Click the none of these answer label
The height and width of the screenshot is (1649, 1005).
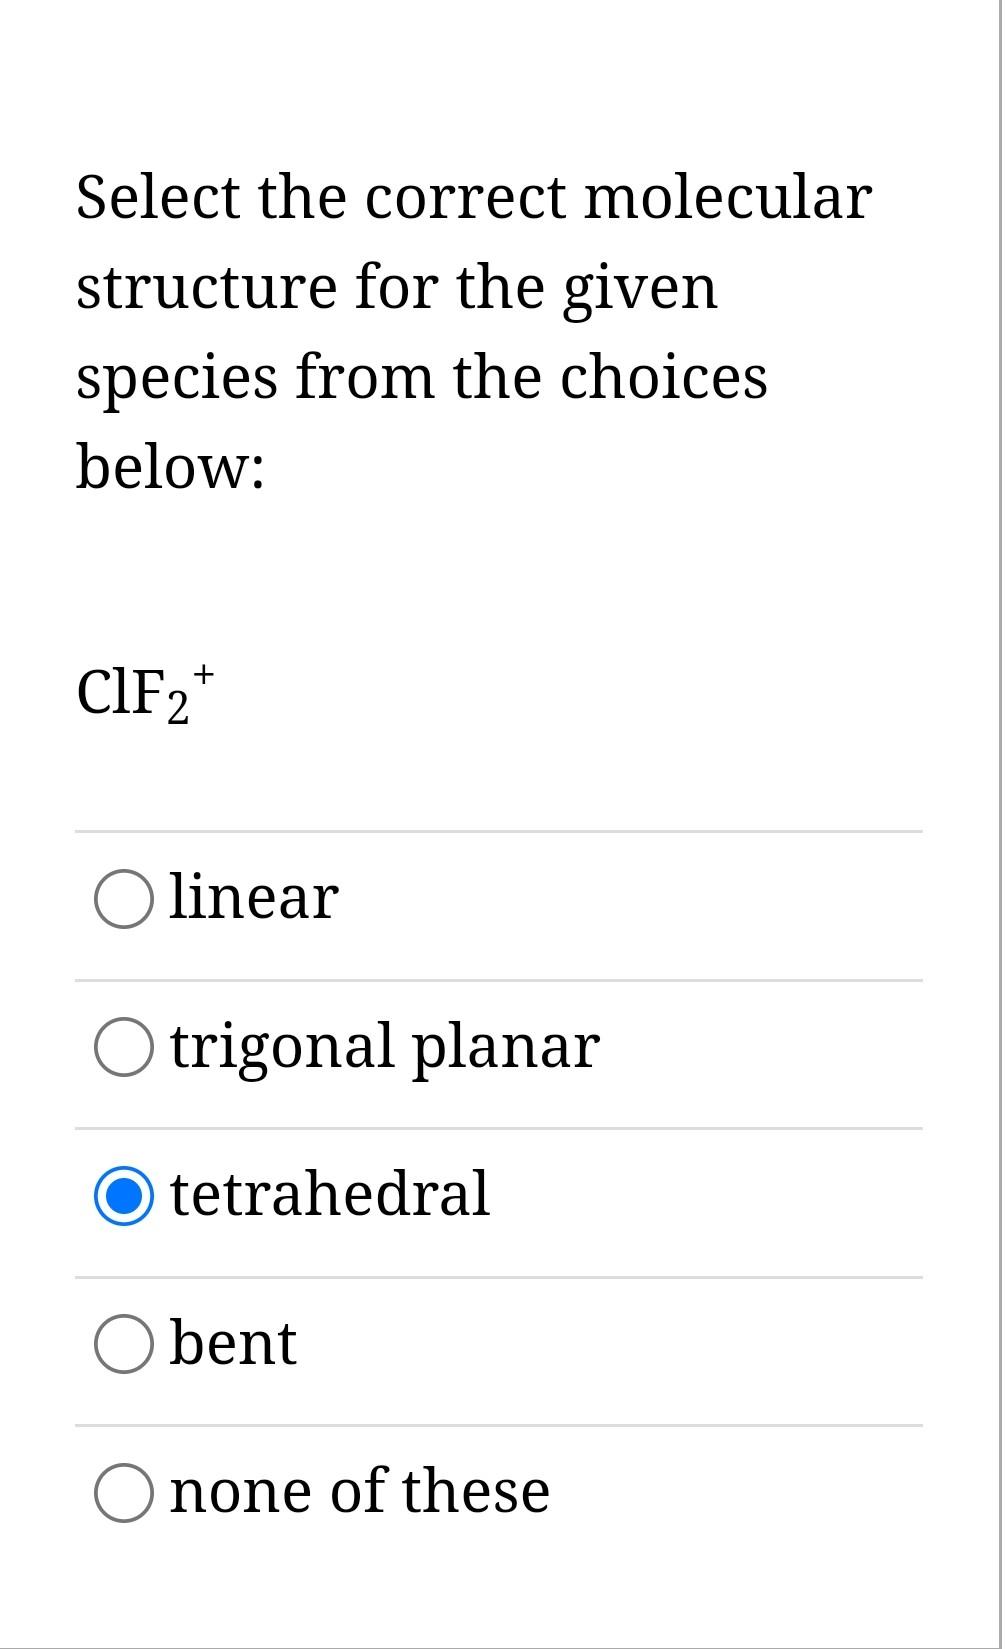click(x=359, y=1491)
